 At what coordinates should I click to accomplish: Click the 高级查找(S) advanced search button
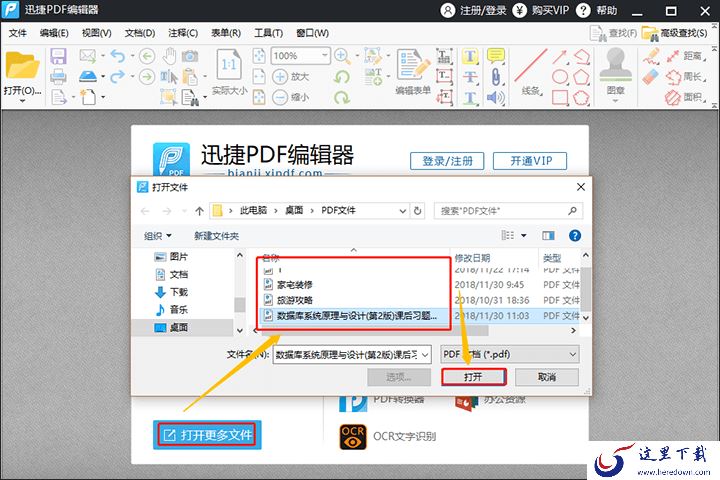coord(675,33)
